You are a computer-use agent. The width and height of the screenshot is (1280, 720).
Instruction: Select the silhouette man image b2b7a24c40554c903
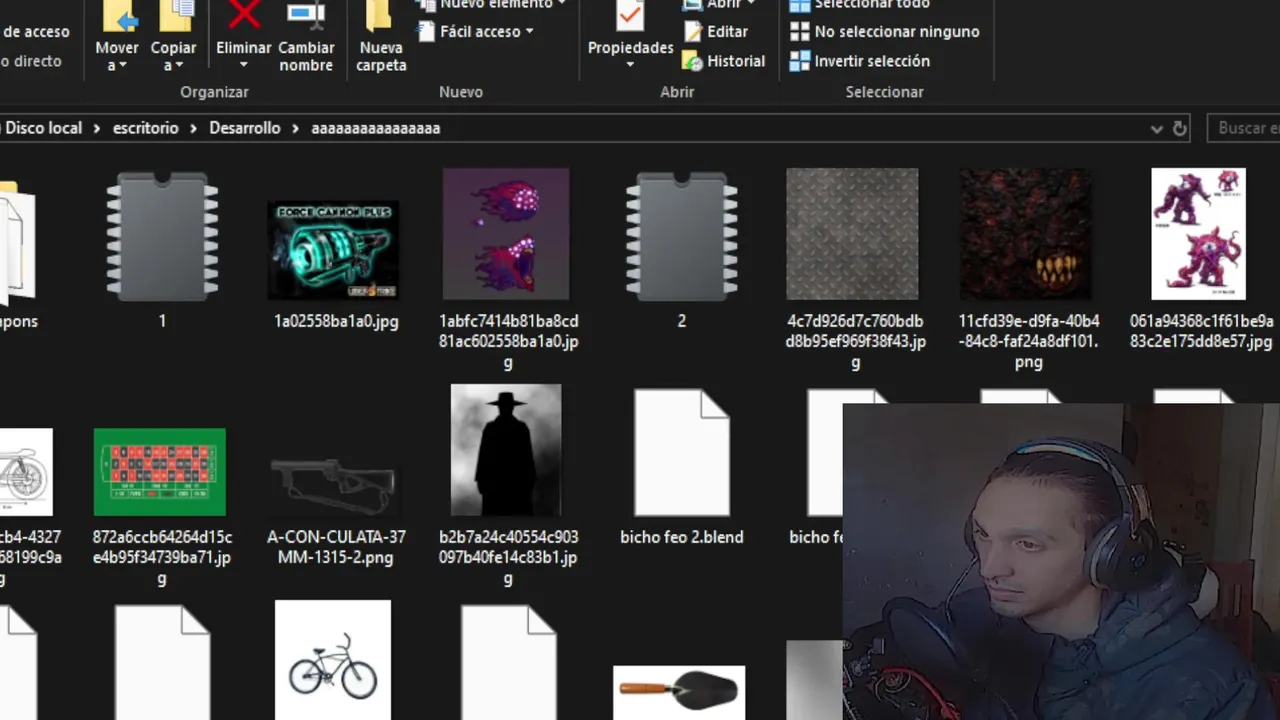click(x=506, y=450)
